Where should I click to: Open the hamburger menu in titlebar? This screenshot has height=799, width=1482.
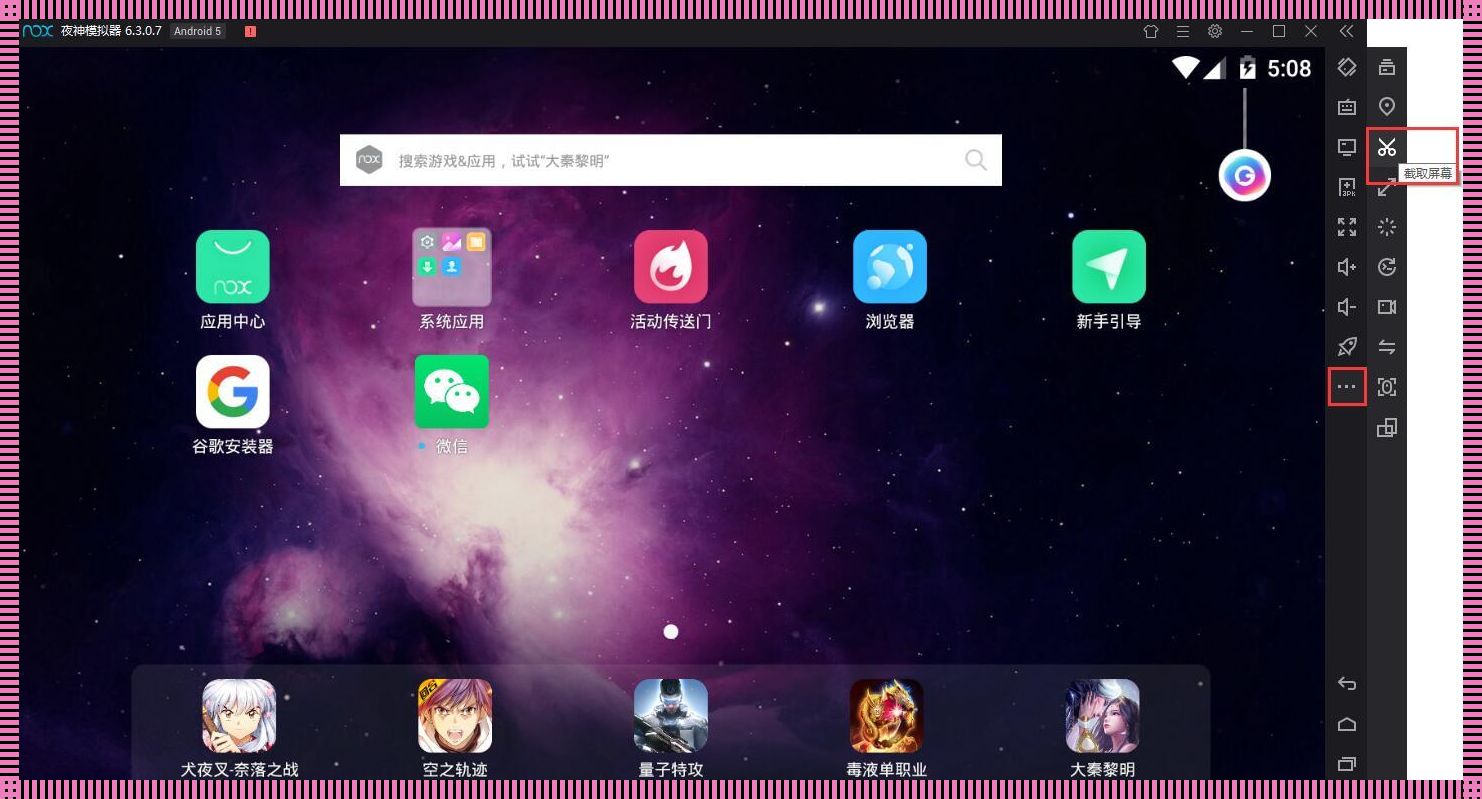(1183, 31)
